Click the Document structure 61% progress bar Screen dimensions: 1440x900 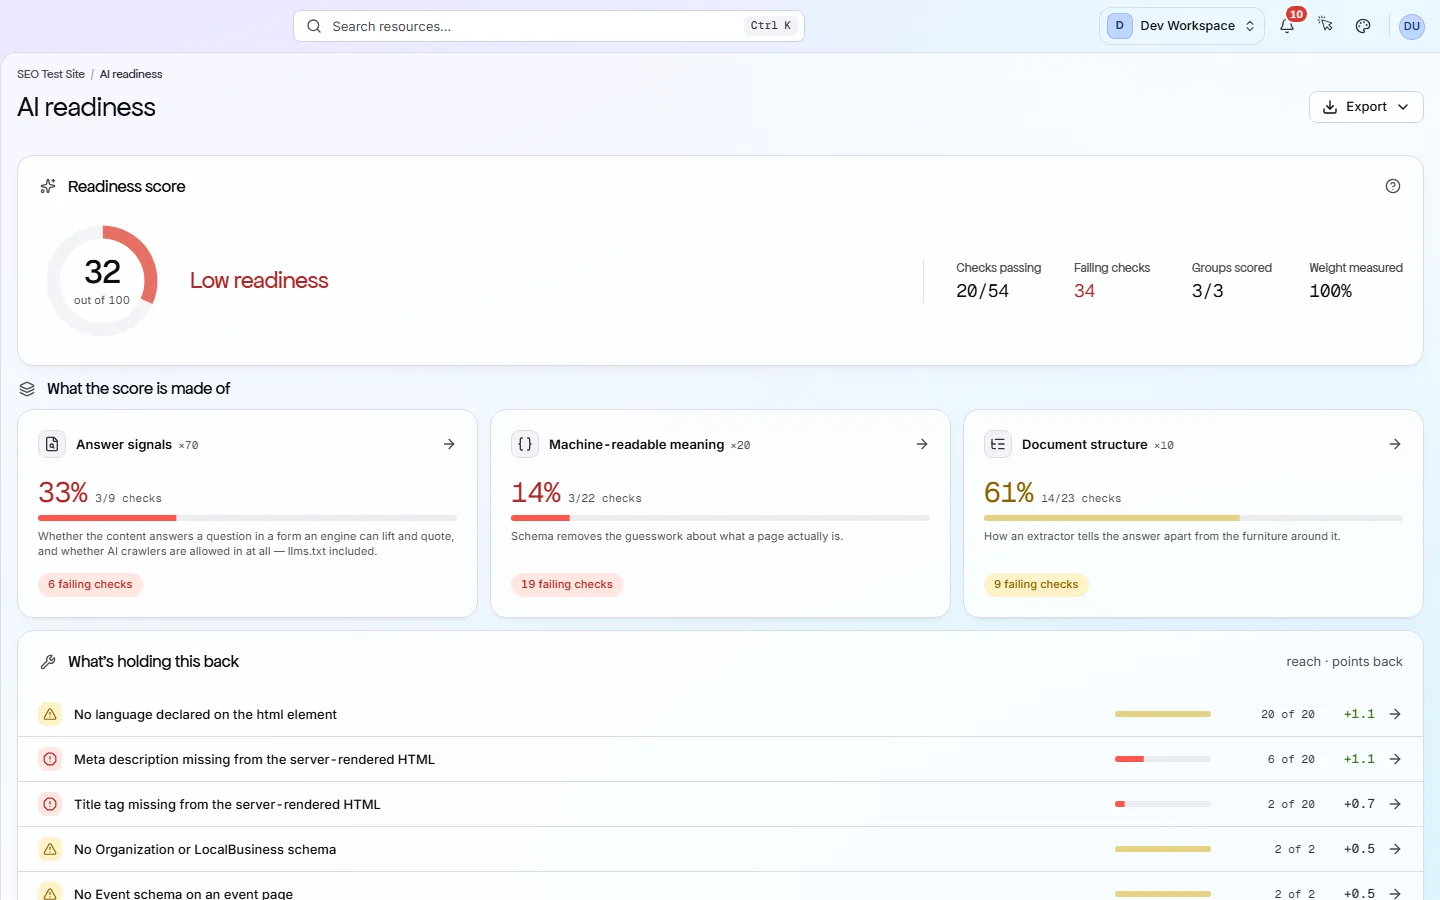tap(1193, 518)
